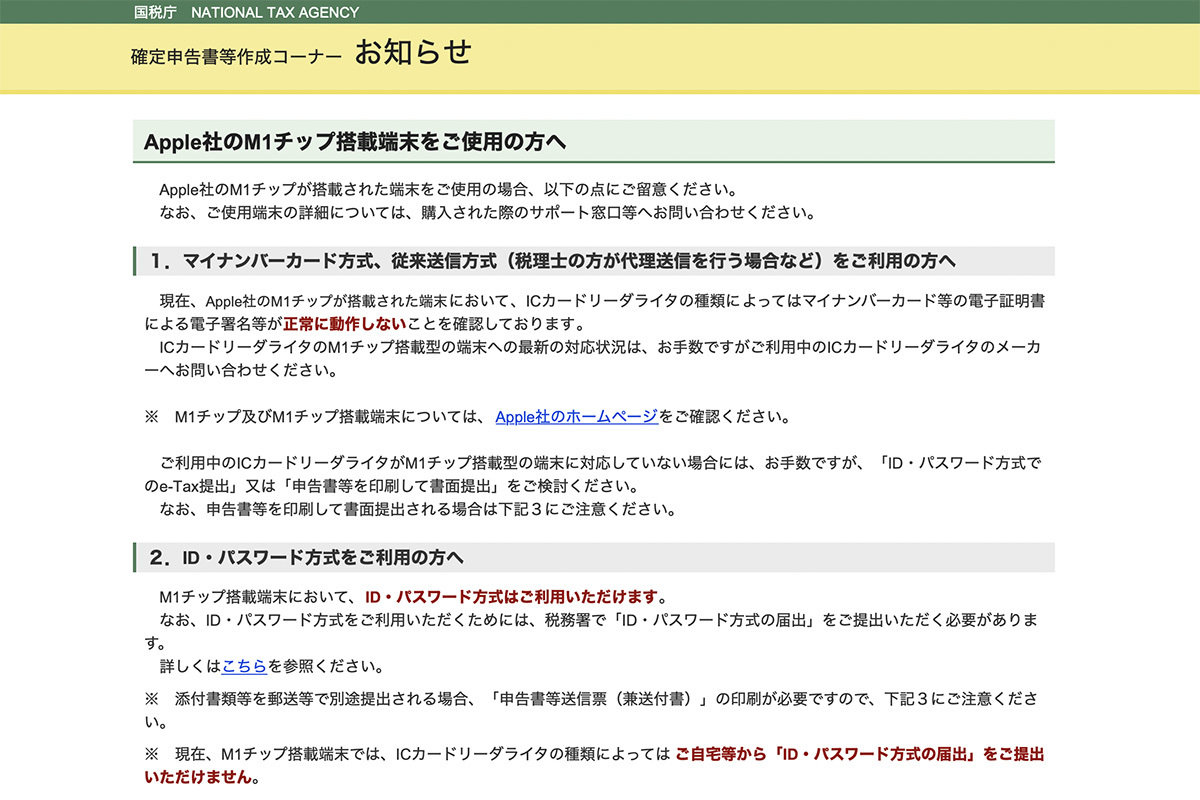
Task: Select the heading Apple社のM1チップ搭載端末をご使用の方へ
Action: tap(355, 142)
